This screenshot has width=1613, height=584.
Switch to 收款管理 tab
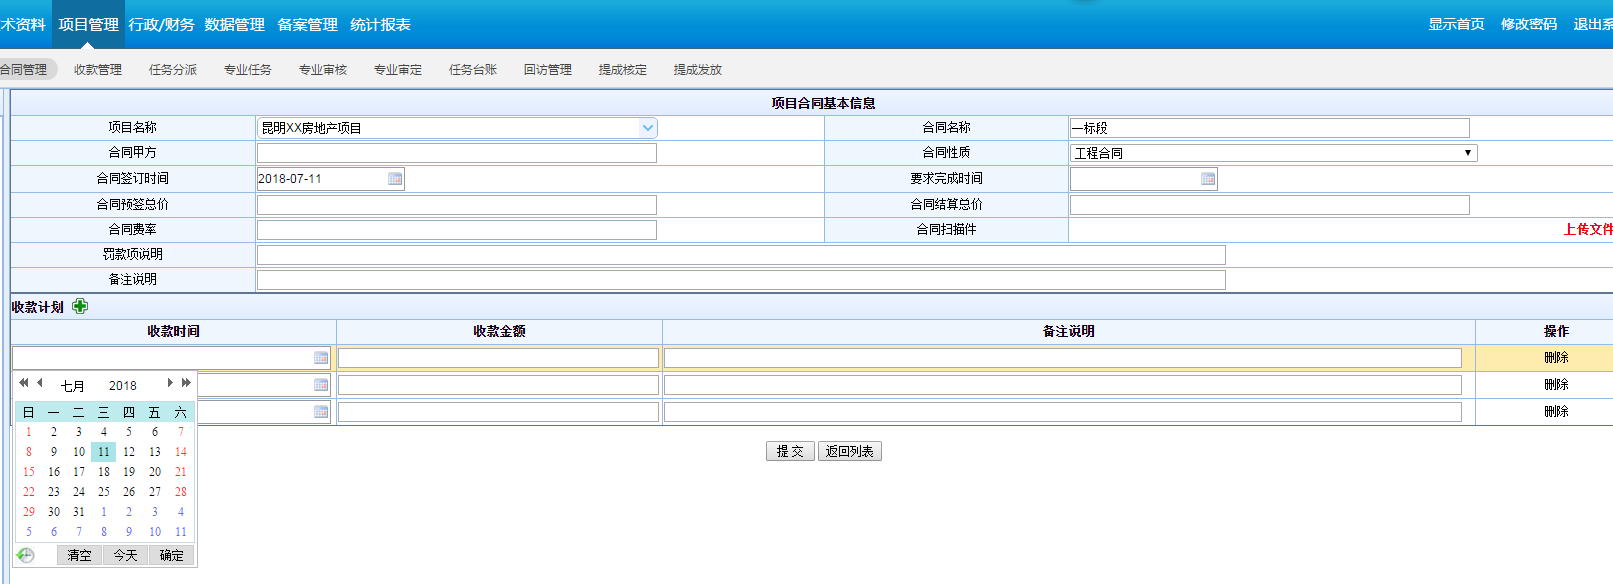pyautogui.click(x=98, y=70)
